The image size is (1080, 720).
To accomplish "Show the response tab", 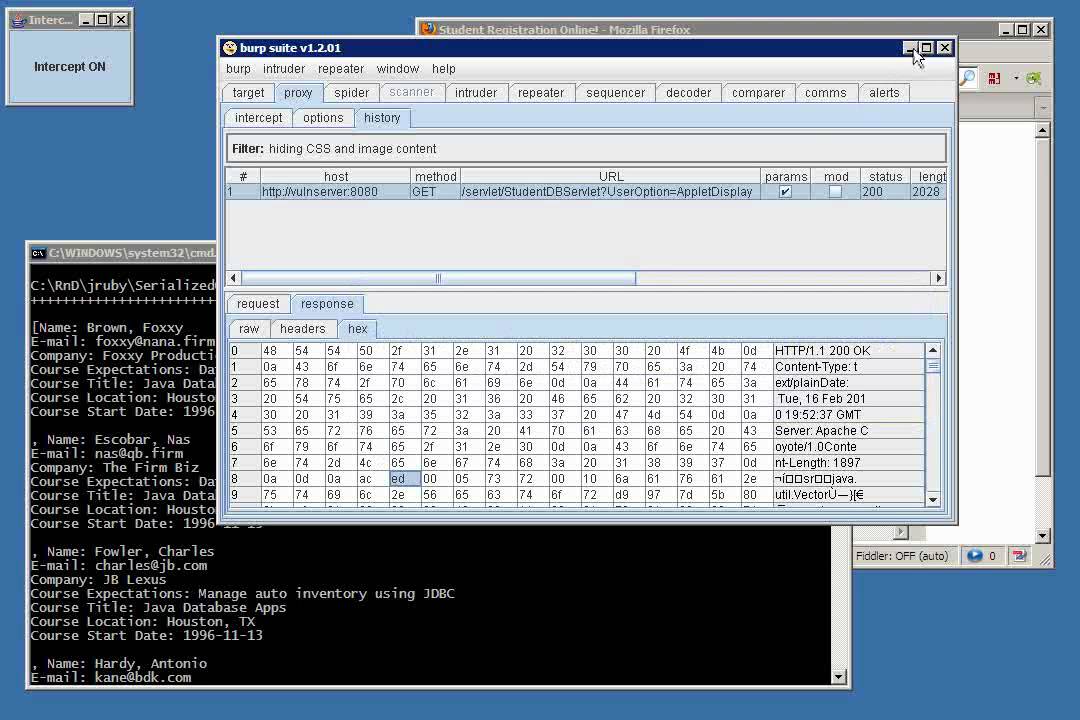I will point(327,304).
